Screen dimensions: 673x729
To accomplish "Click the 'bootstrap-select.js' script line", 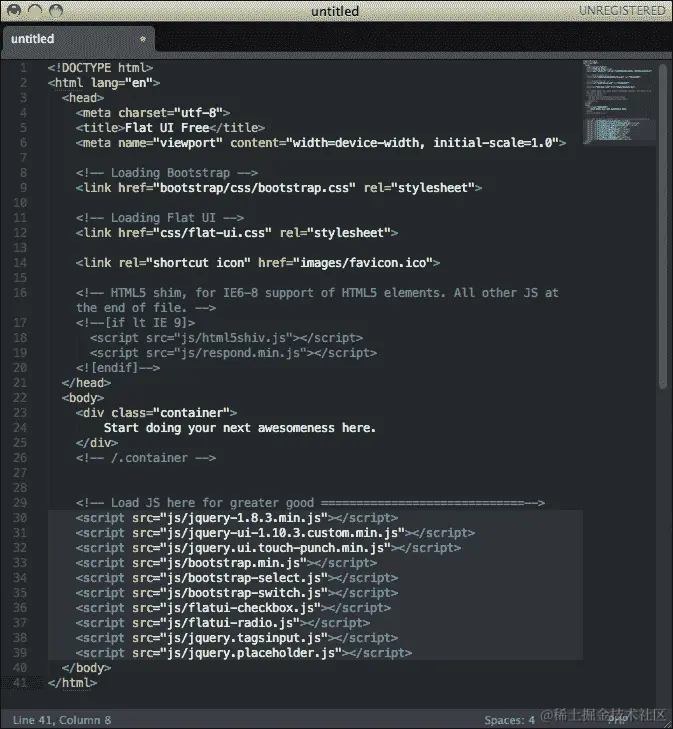I will tap(237, 578).
